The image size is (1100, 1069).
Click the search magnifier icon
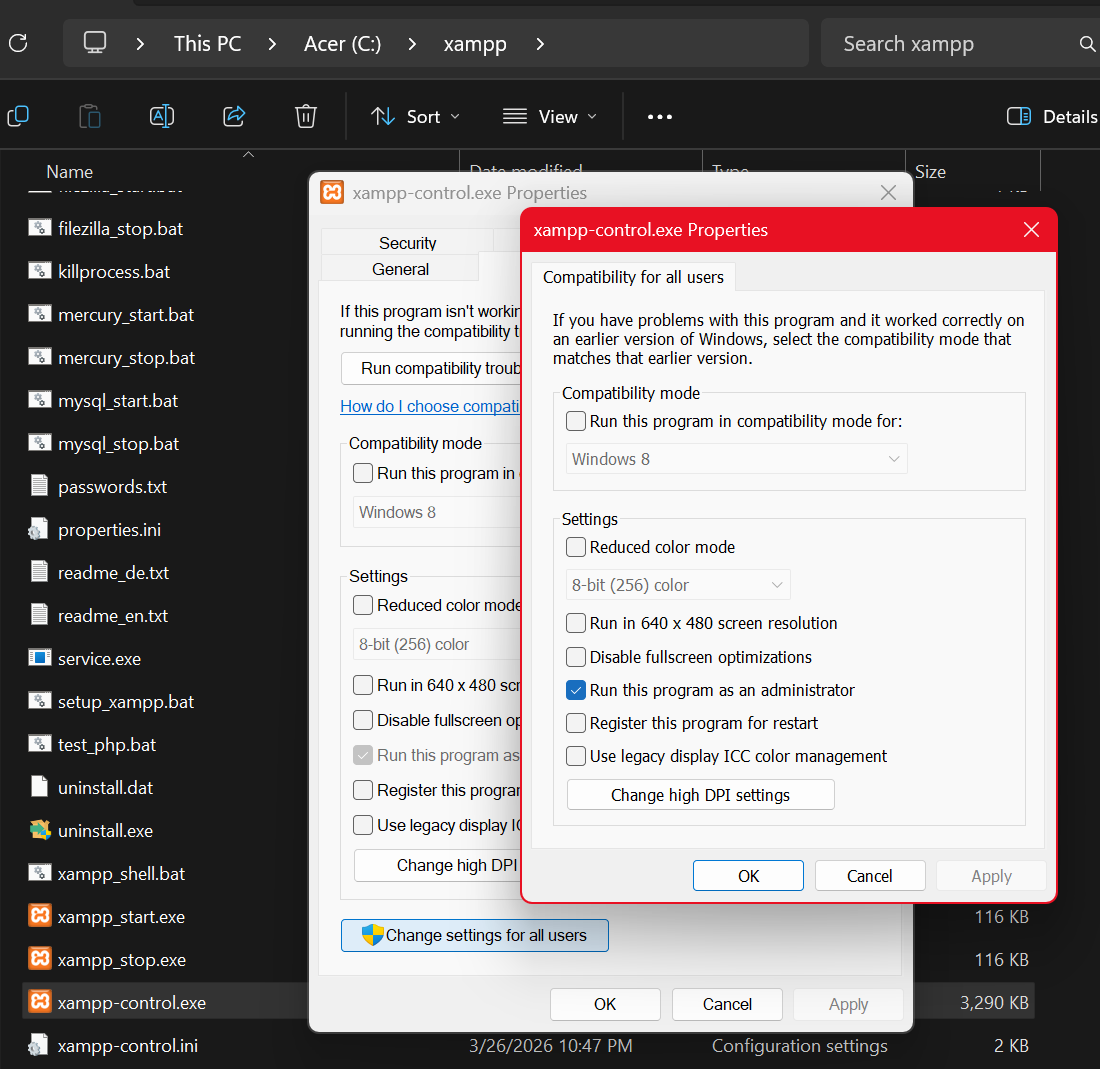(x=1087, y=43)
